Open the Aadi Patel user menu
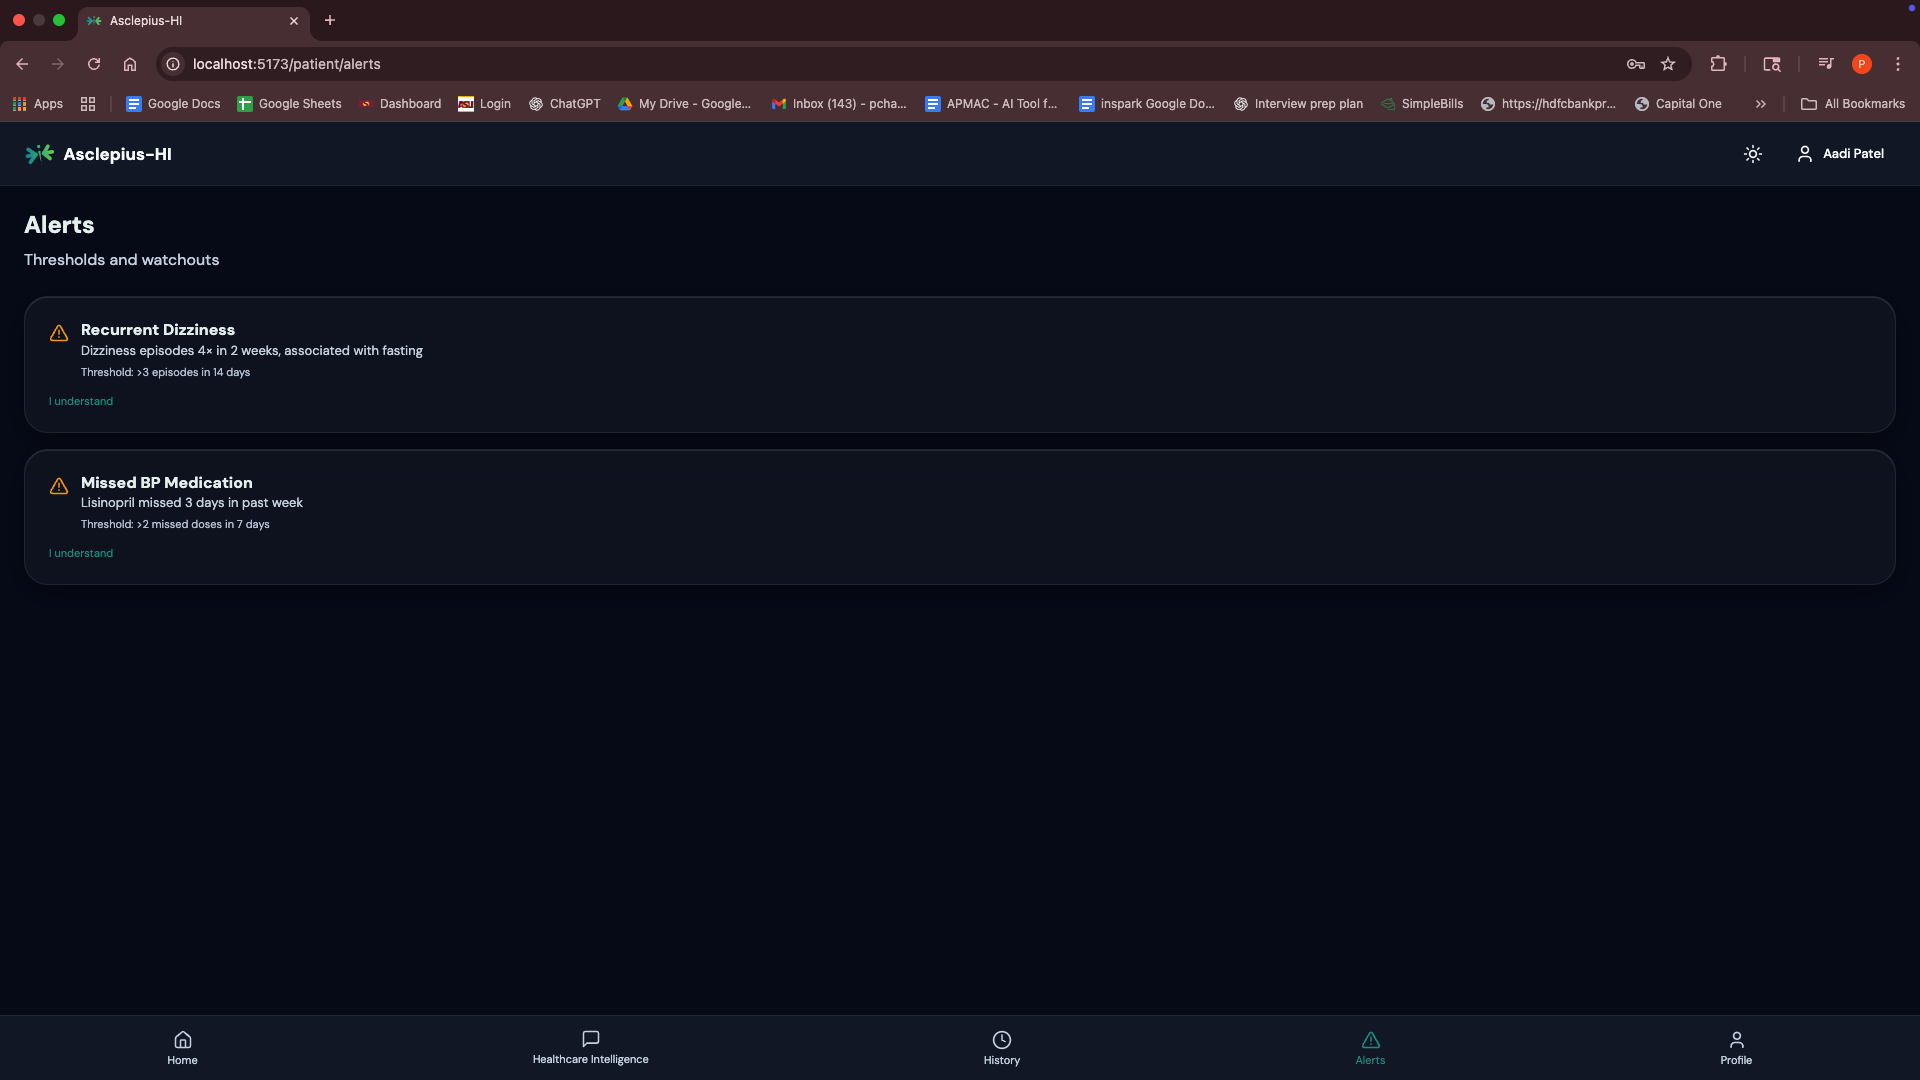Image resolution: width=1920 pixels, height=1080 pixels. pos(1840,154)
